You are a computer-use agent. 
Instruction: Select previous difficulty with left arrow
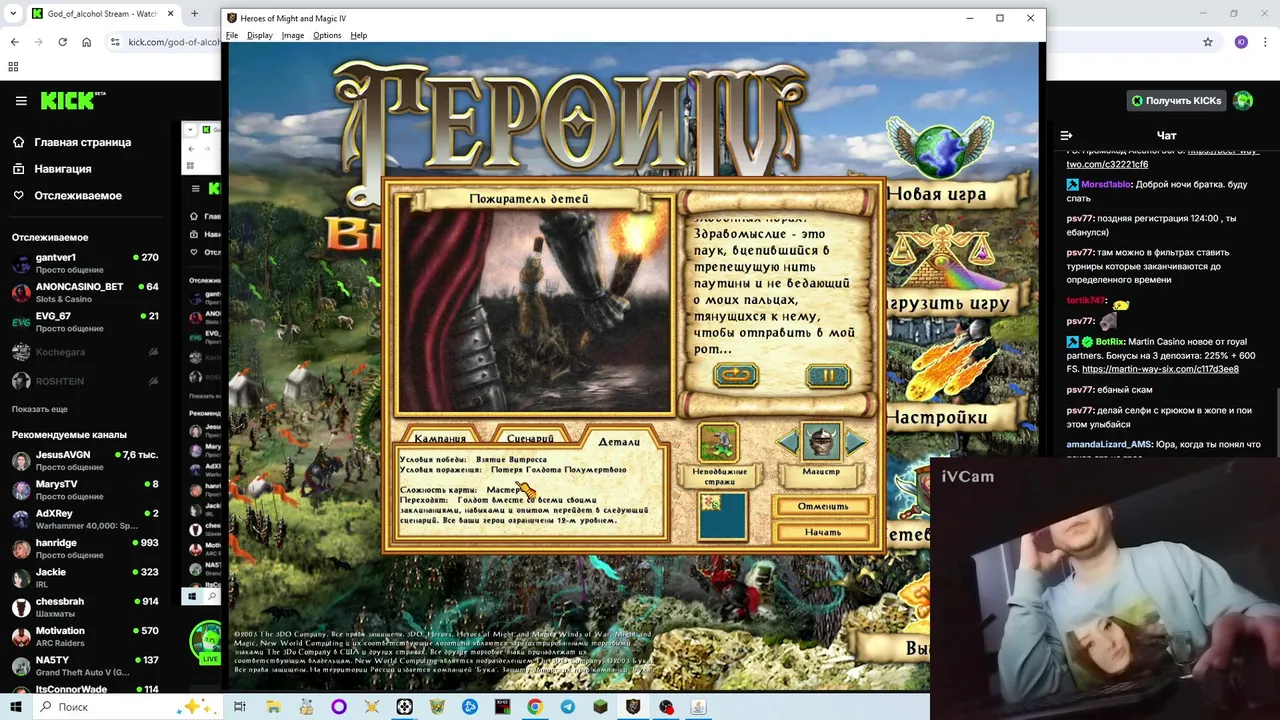[789, 442]
